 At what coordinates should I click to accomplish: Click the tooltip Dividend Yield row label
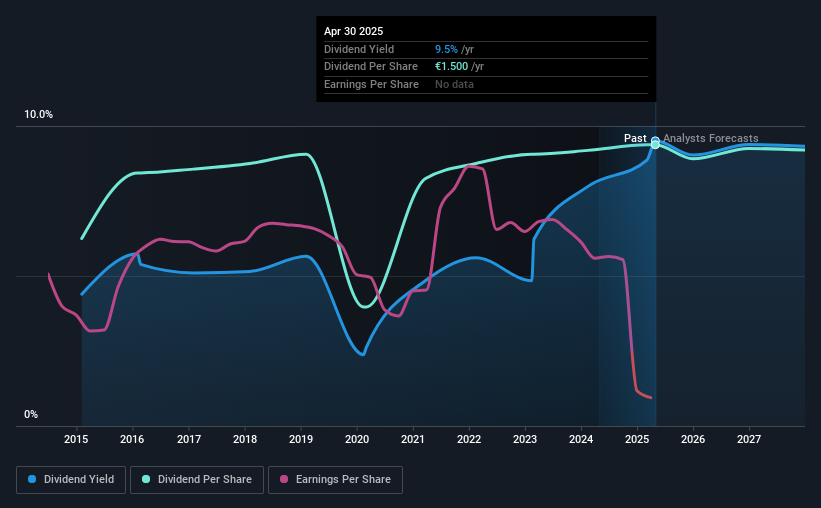pyautogui.click(x=359, y=49)
